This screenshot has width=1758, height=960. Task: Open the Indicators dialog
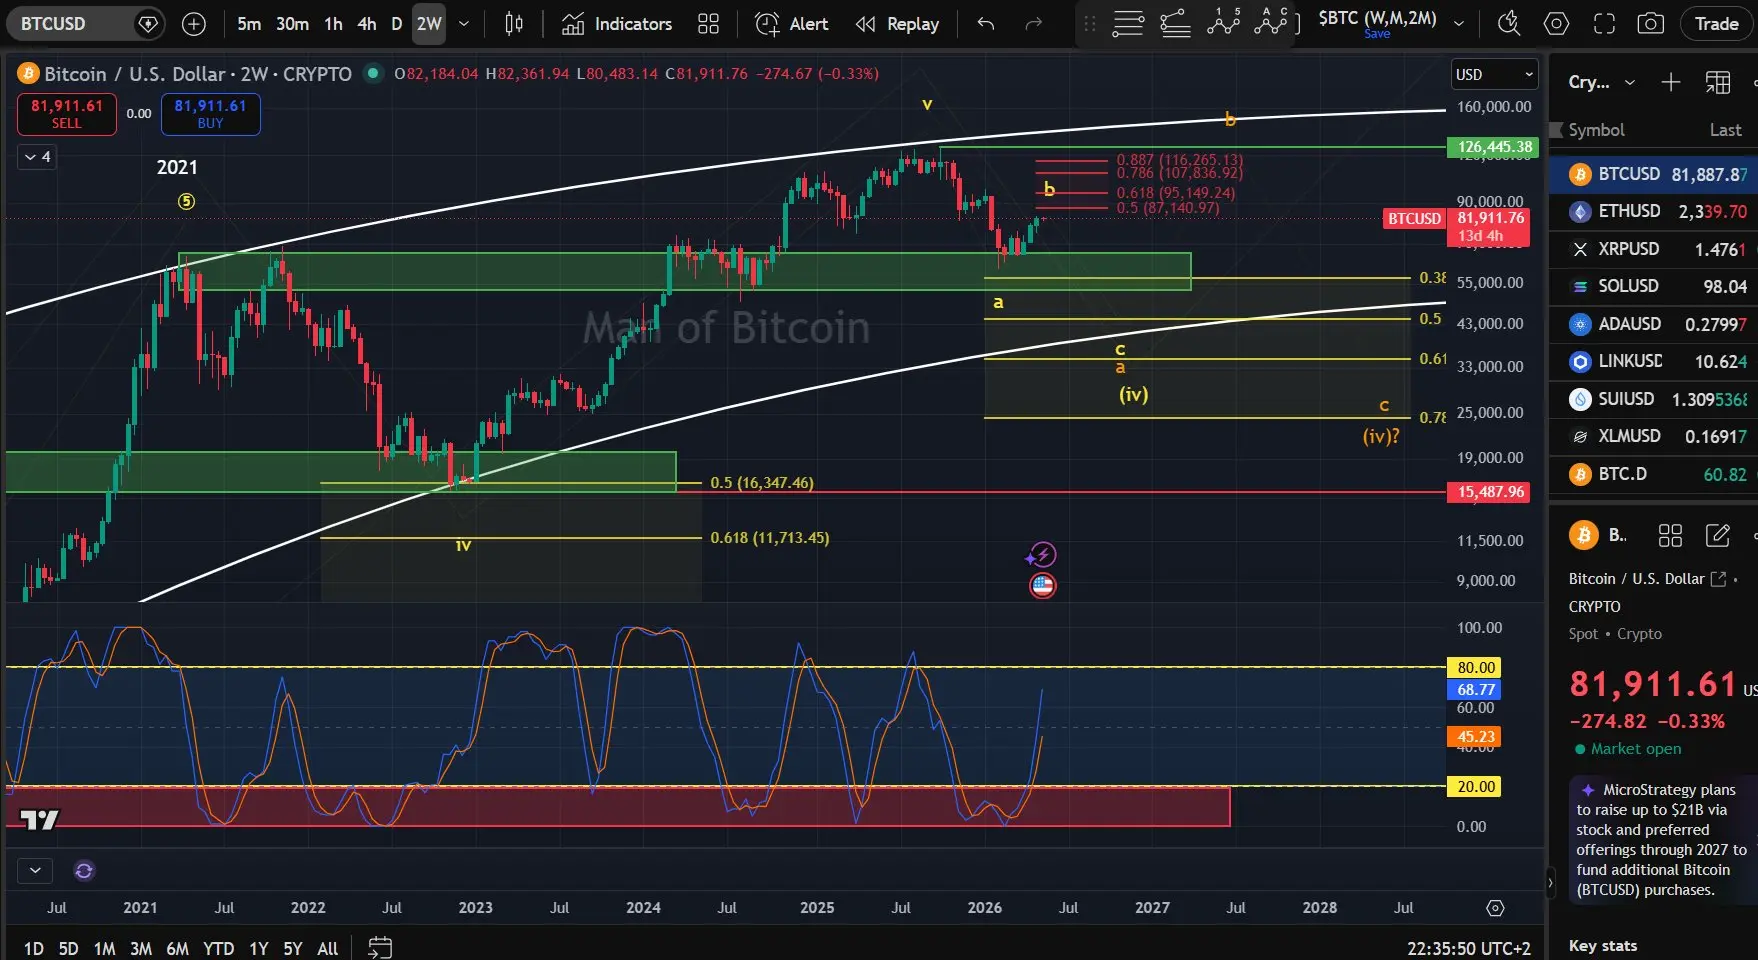pos(617,24)
